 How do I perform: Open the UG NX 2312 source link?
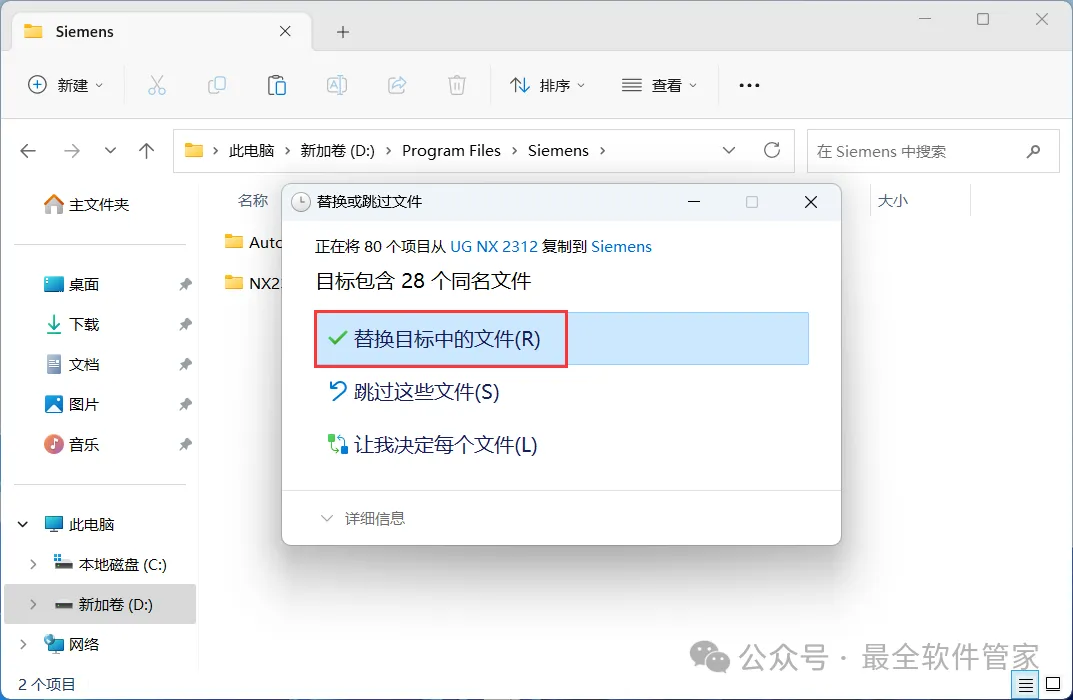(x=494, y=246)
